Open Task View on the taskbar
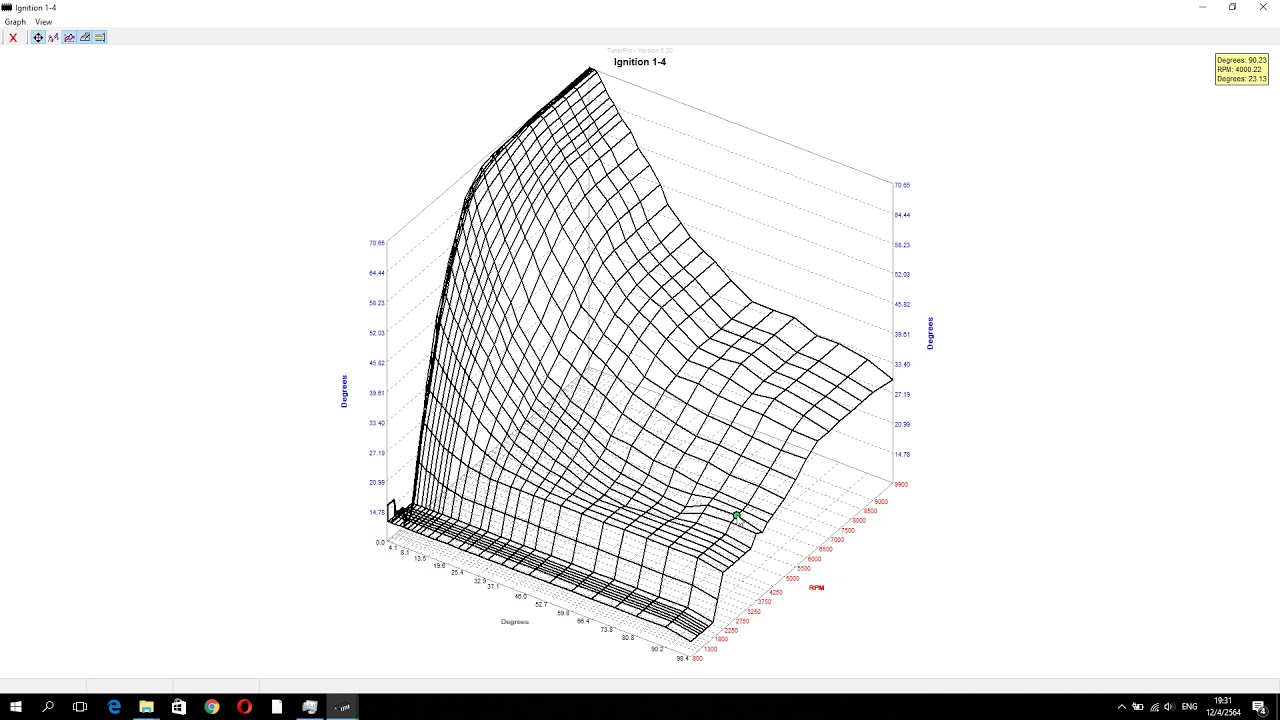 [80, 707]
